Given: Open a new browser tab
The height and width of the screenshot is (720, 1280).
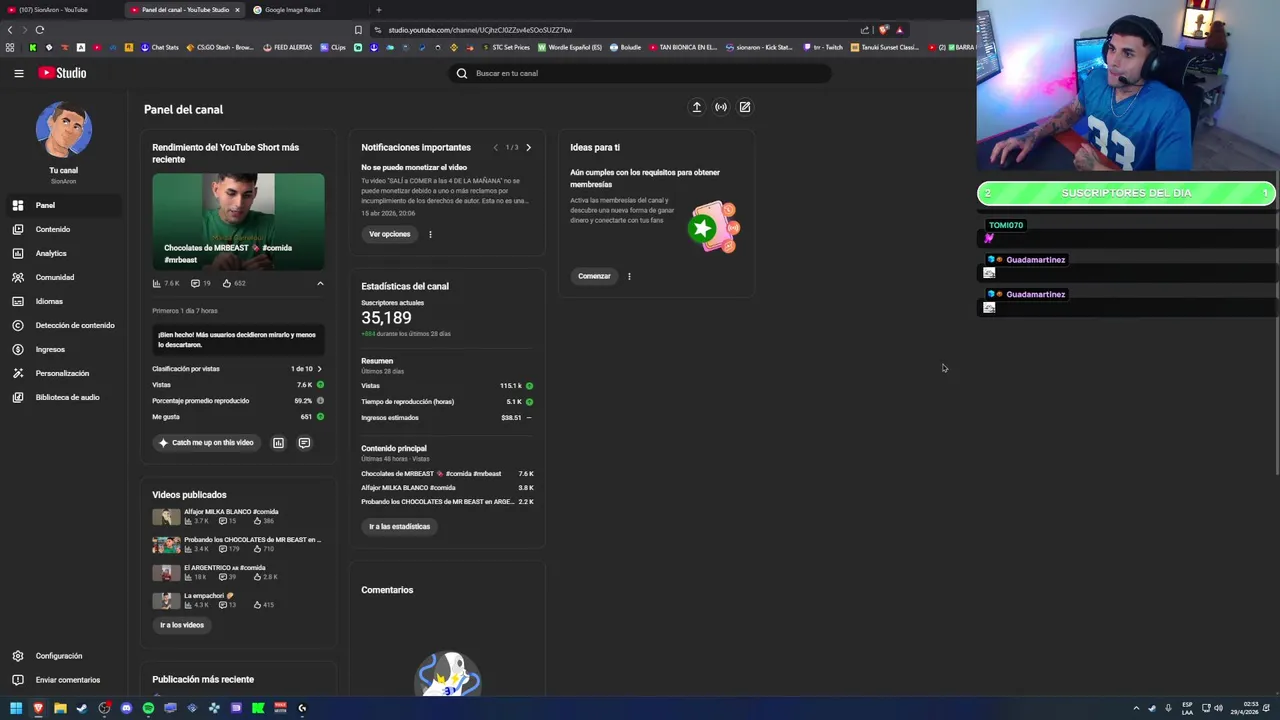Looking at the screenshot, I should (x=378, y=10).
